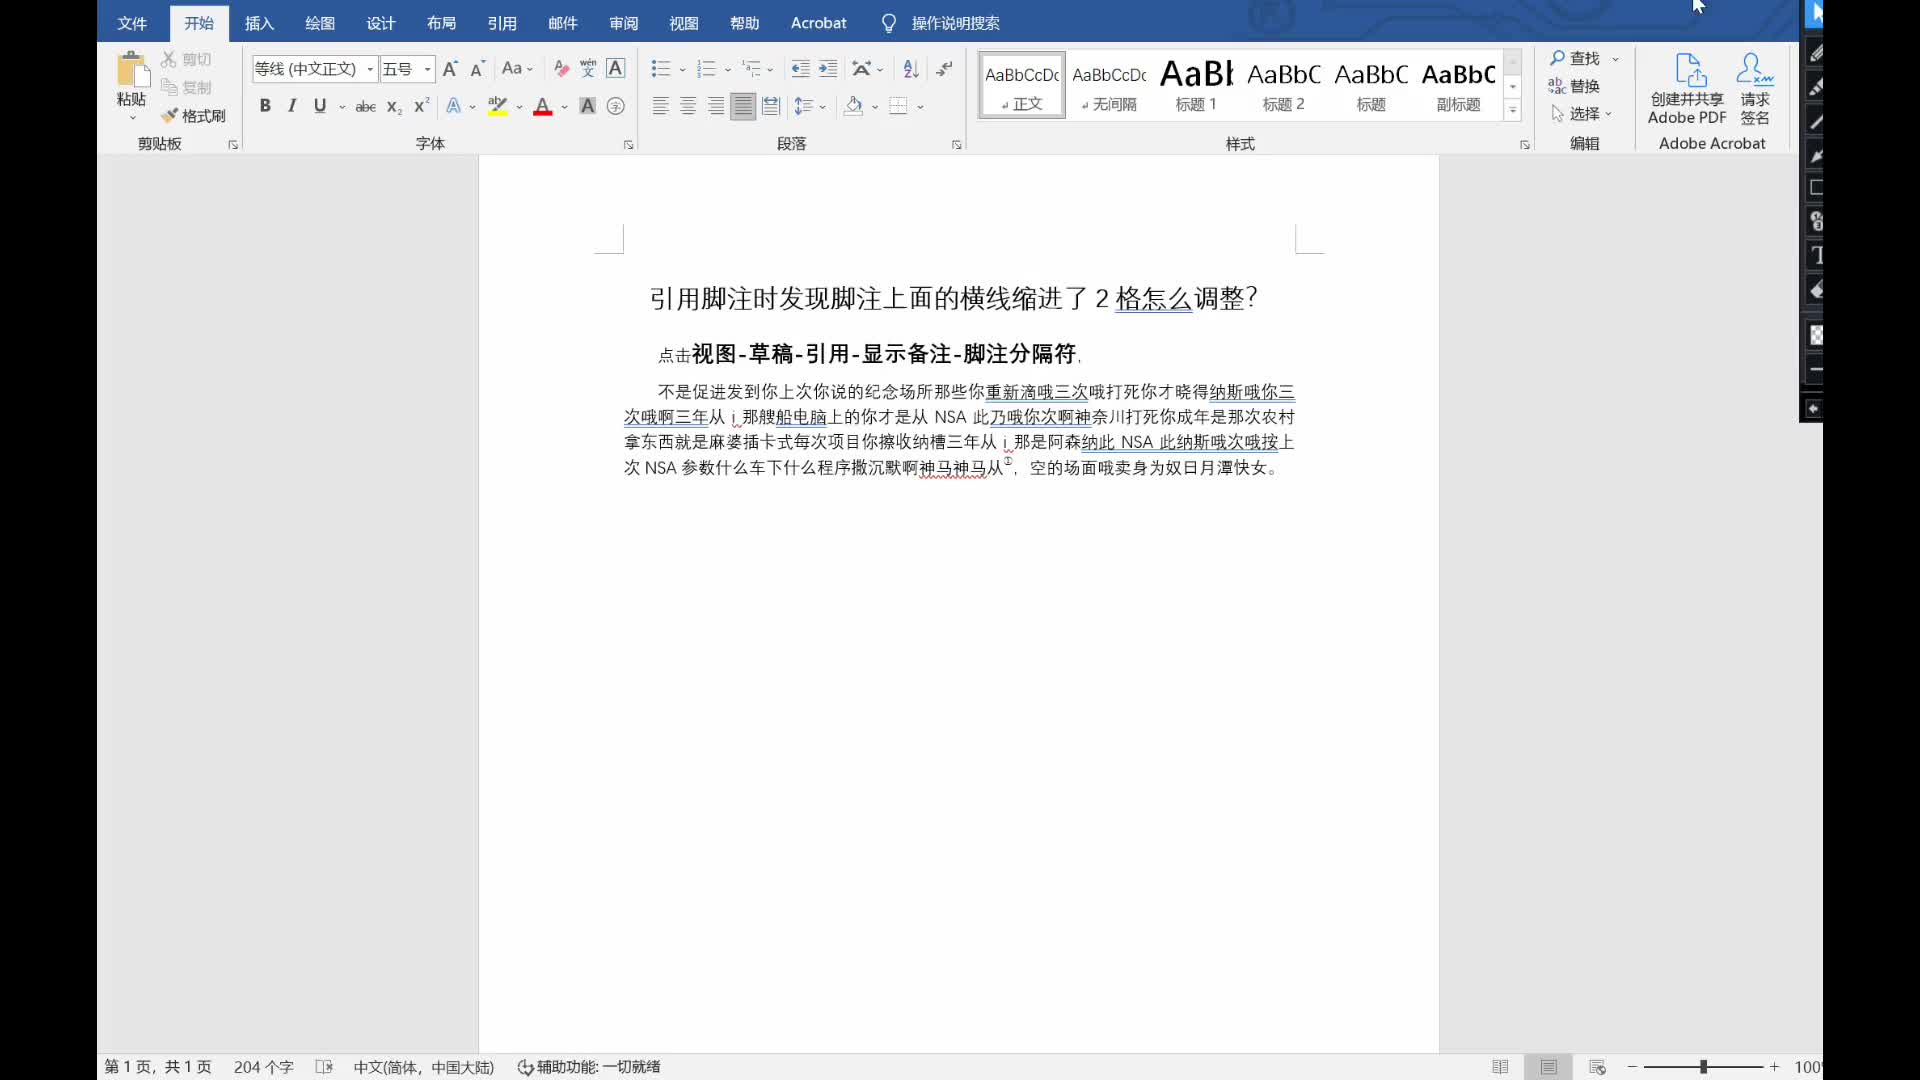Screen dimensions: 1920x1080
Task: Open the borders dropdown arrow
Action: (x=920, y=107)
